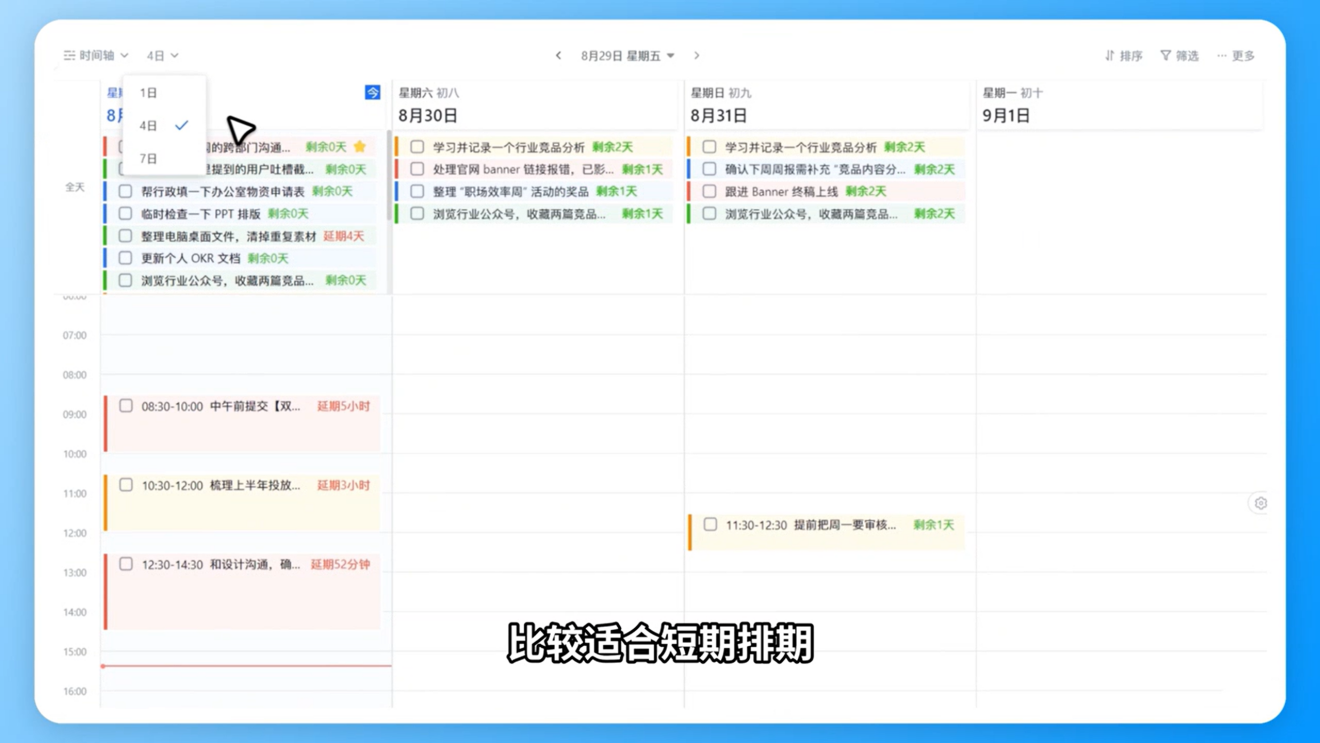
Task: Check off 确认下周周报需补充 task
Action: pyautogui.click(x=709, y=169)
